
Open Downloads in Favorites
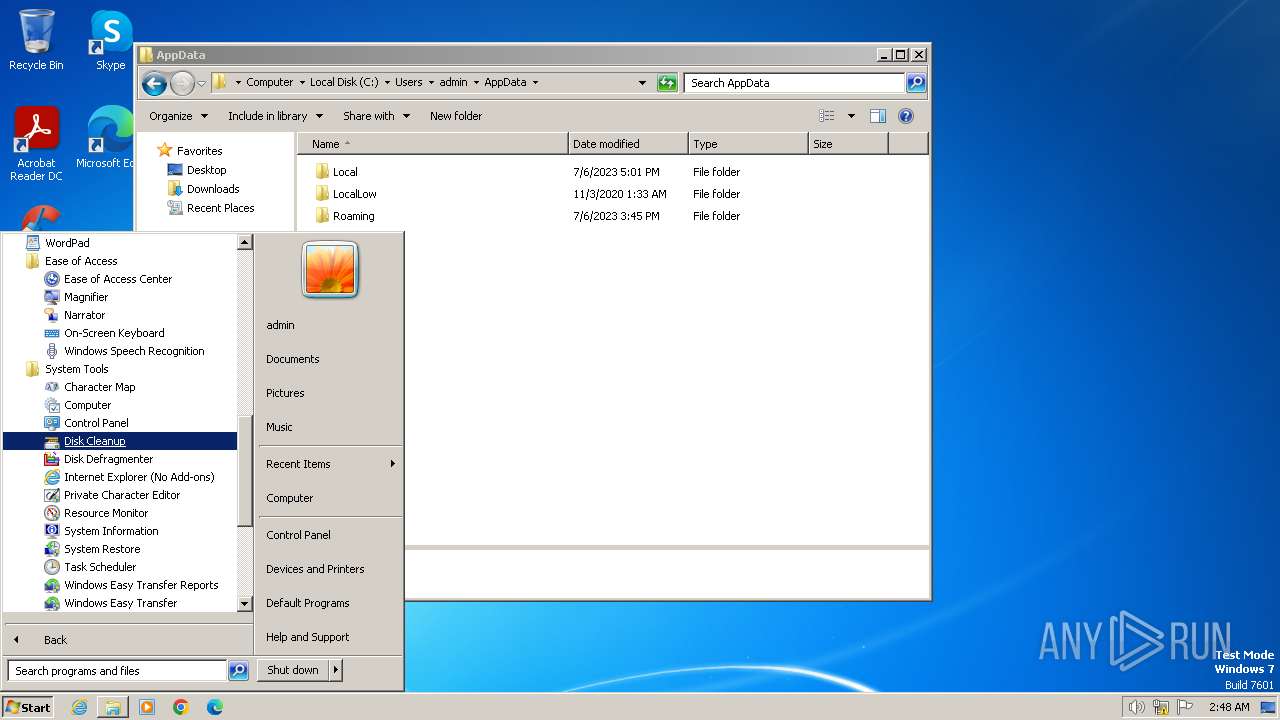pyautogui.click(x=213, y=189)
